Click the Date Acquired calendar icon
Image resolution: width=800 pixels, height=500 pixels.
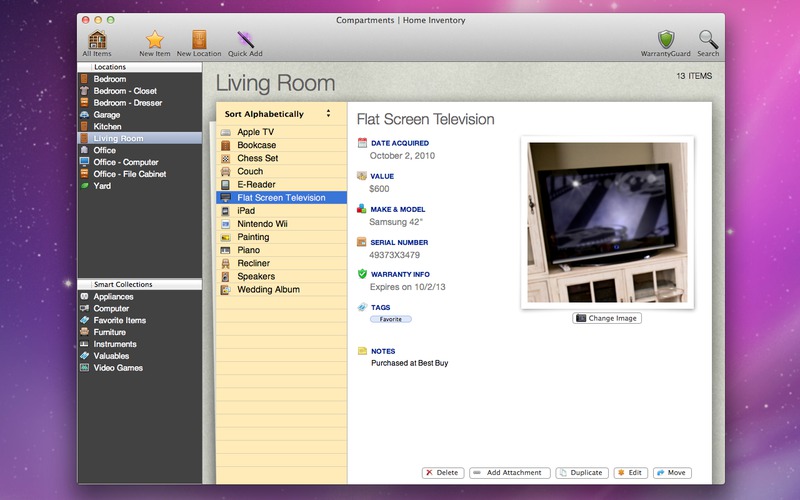(362, 143)
